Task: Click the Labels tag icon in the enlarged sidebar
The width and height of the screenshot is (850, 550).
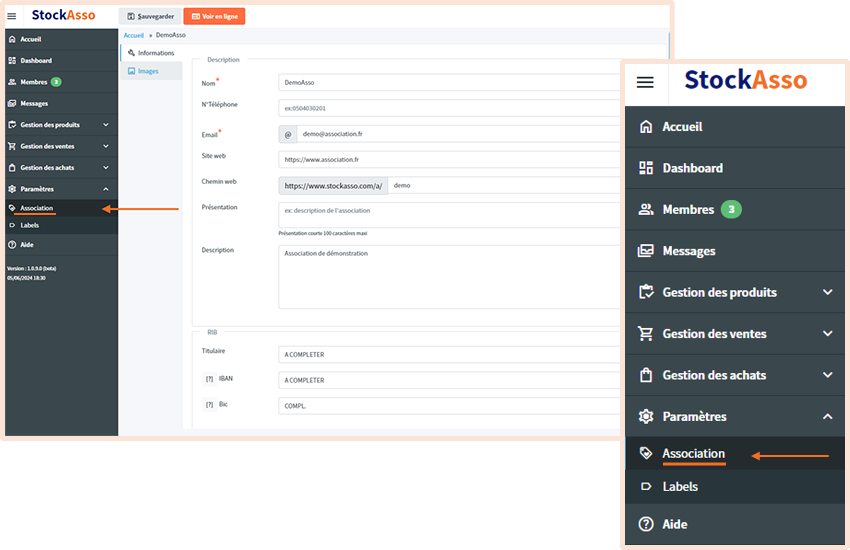Action: tap(646, 487)
